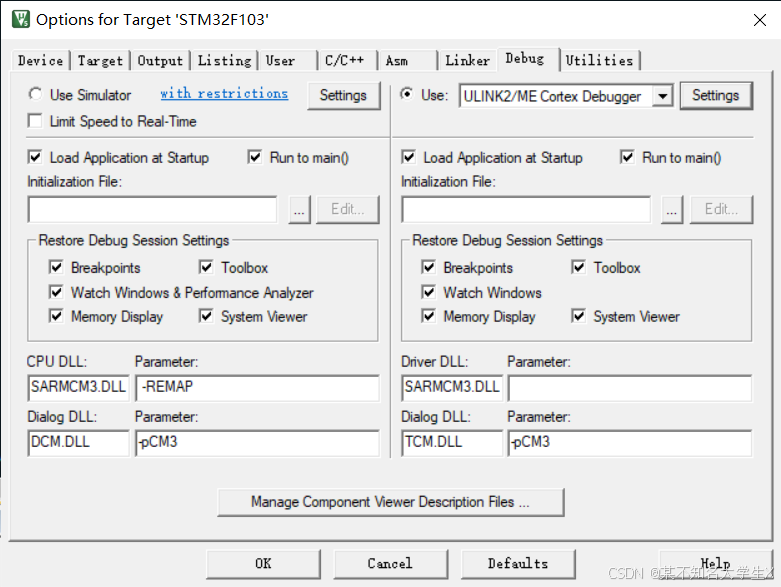Select the Debug tab
The width and height of the screenshot is (781, 587).
tap(527, 59)
